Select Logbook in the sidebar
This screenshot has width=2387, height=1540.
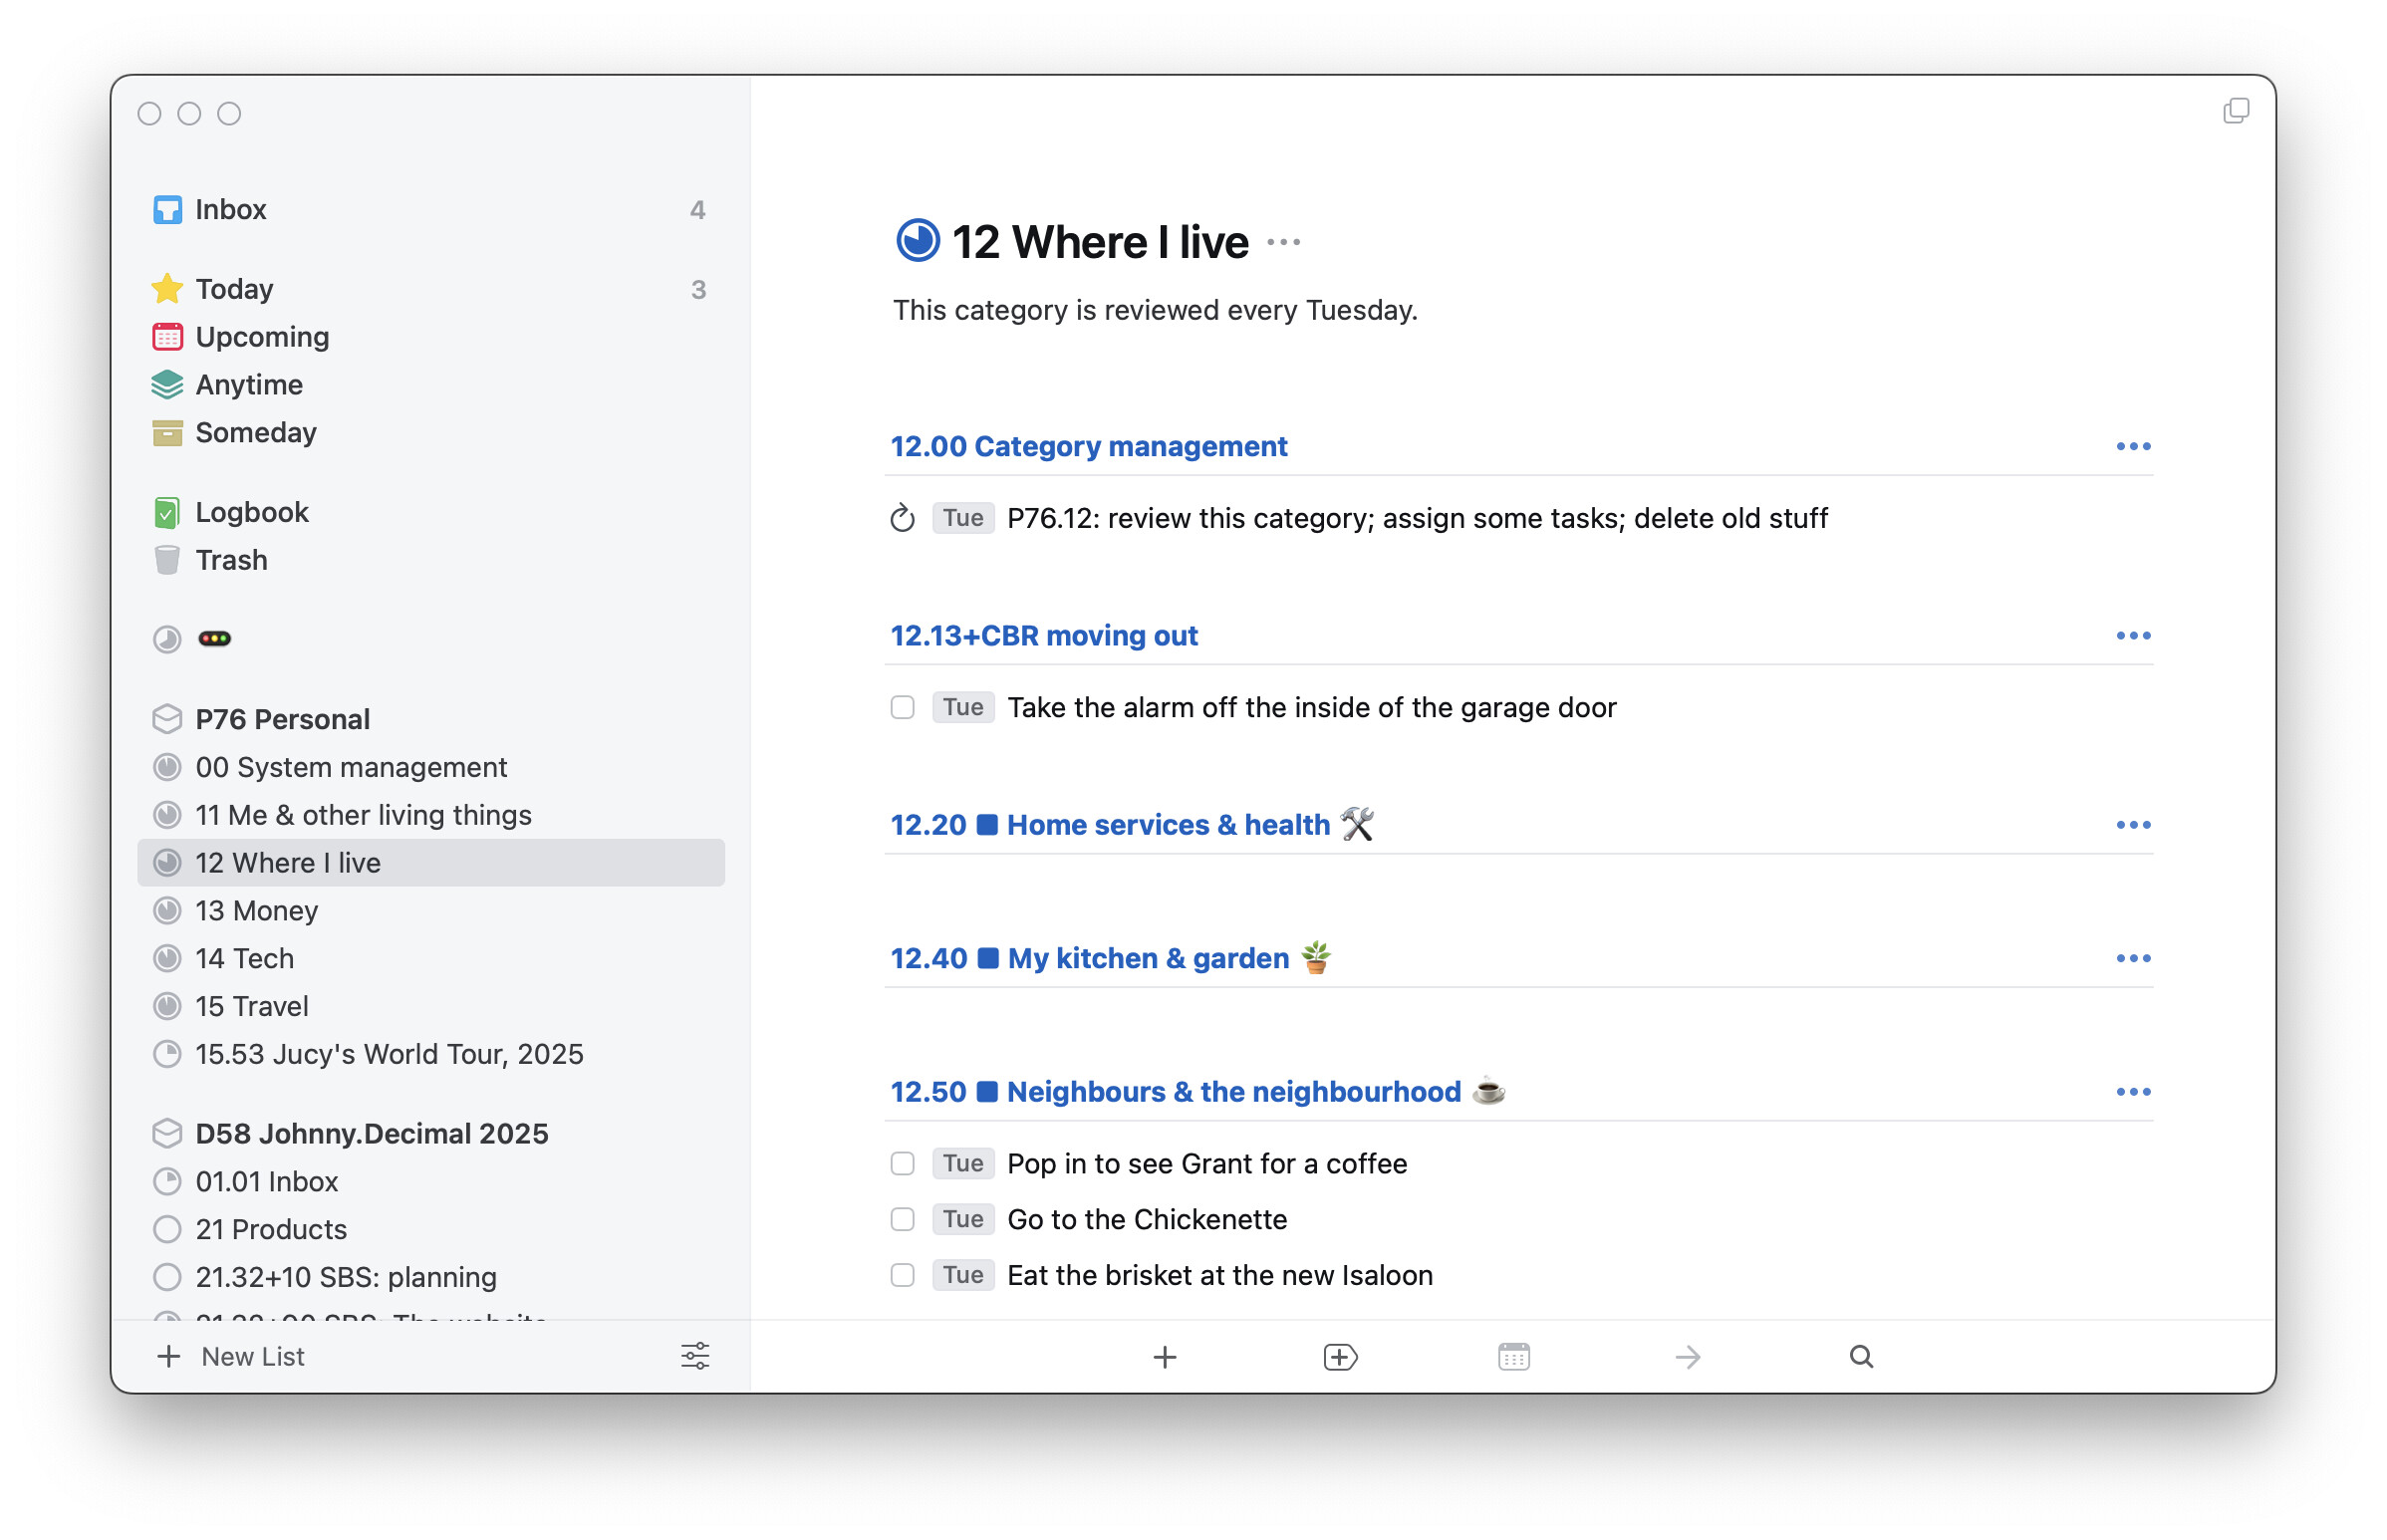pos(252,512)
